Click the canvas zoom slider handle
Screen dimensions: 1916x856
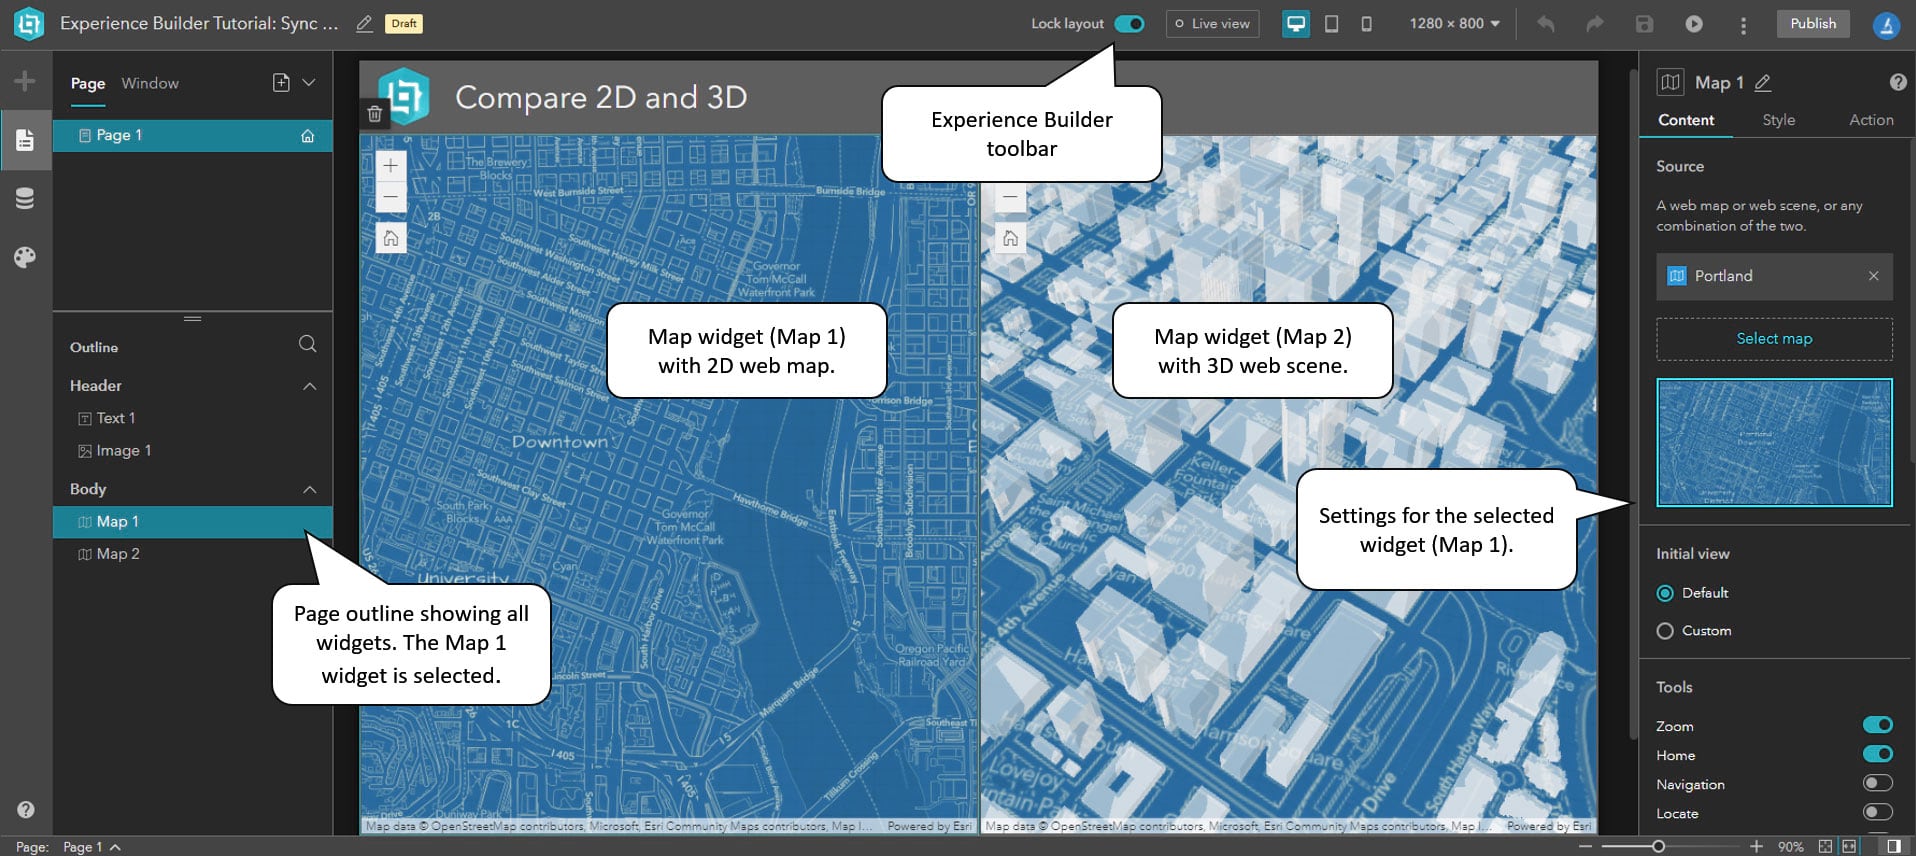tap(1658, 847)
